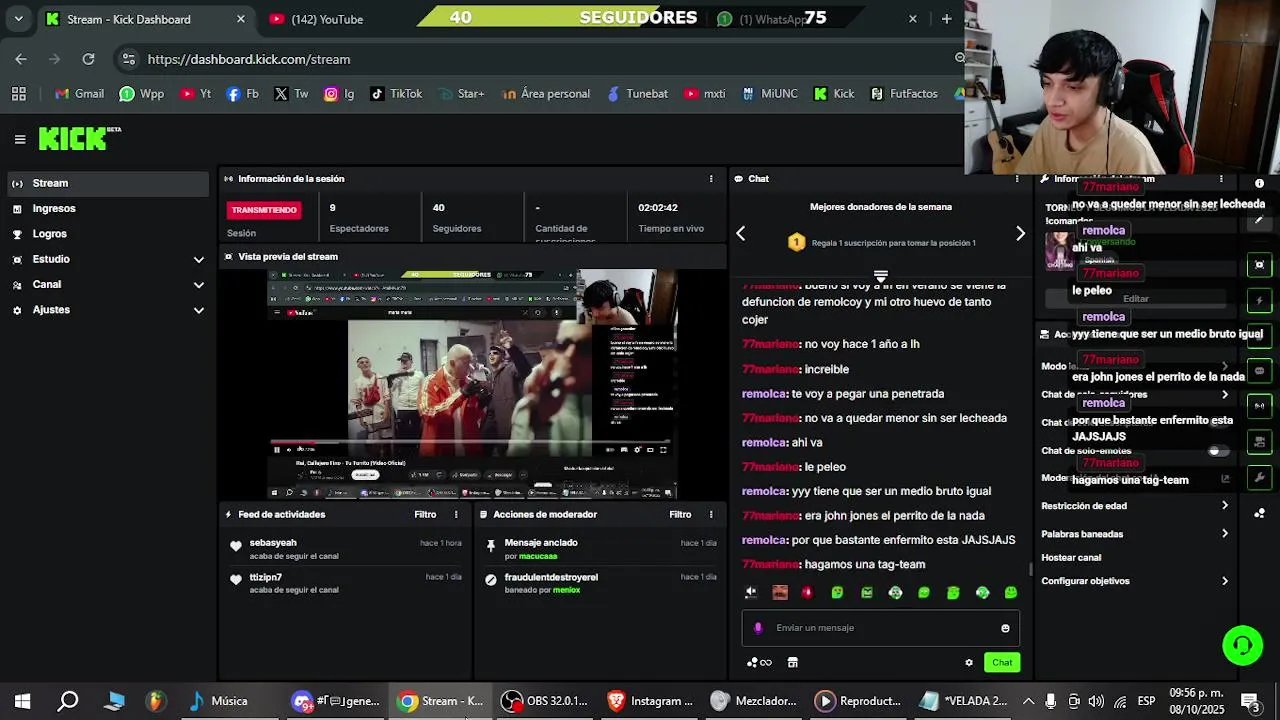The image size is (1280, 720).
Task: Open Feed de actividades Filtro
Action: [425, 515]
